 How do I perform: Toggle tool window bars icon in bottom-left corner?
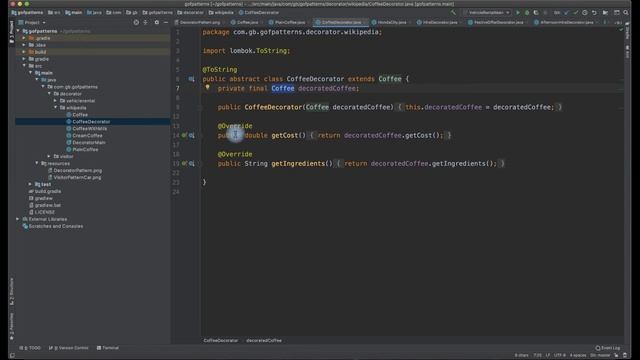12,356
